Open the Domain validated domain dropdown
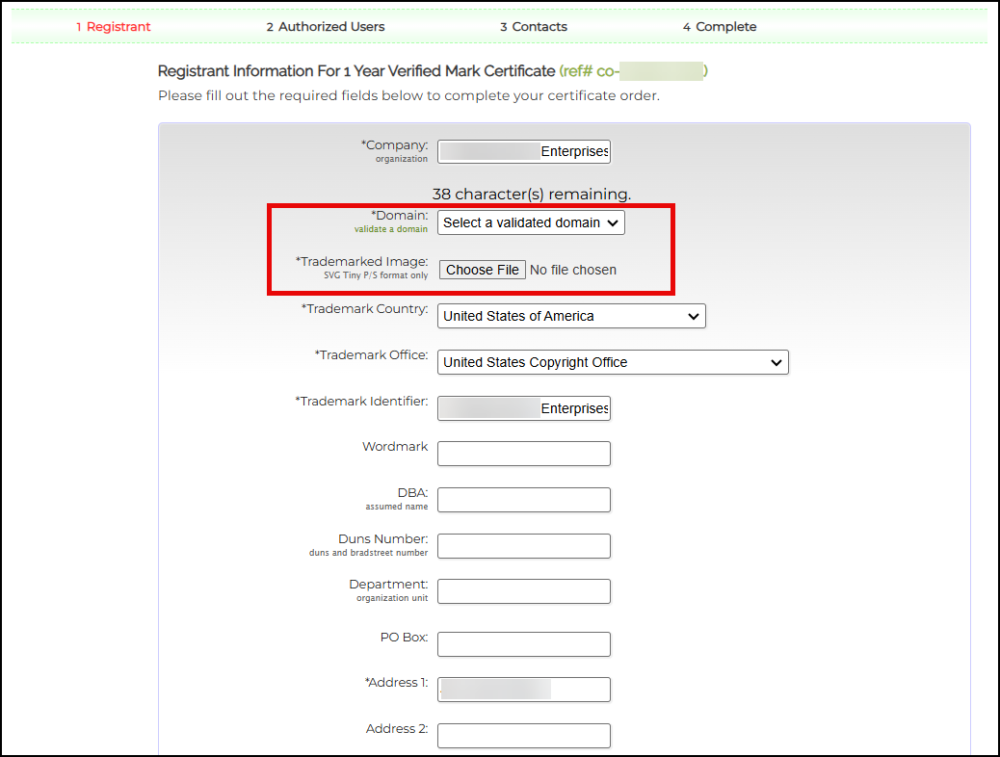Image resolution: width=1000 pixels, height=757 pixels. [x=531, y=223]
